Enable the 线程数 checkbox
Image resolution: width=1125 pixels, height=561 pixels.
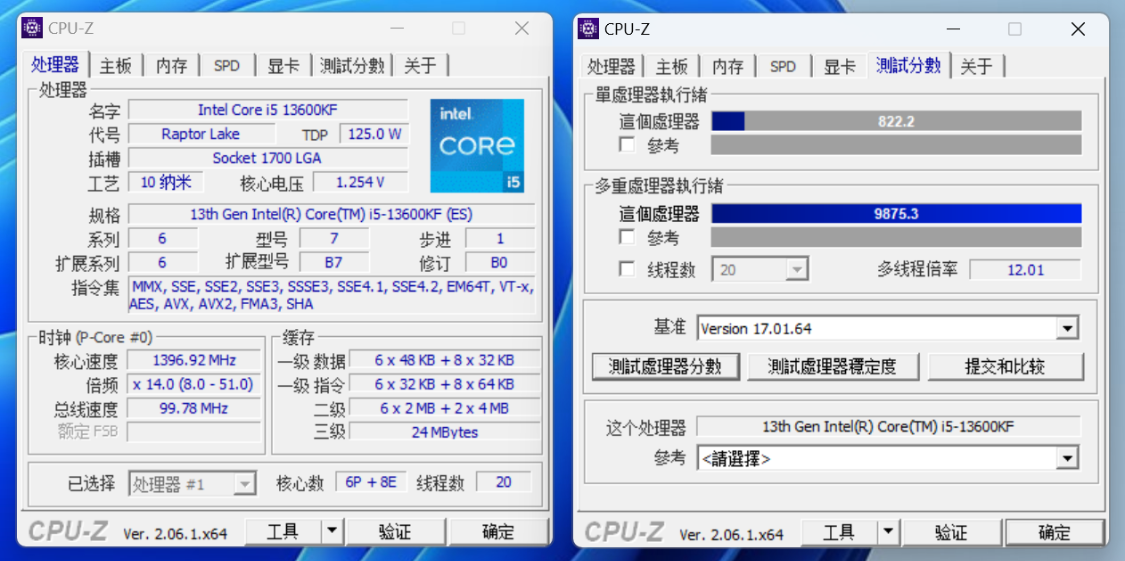(x=627, y=269)
